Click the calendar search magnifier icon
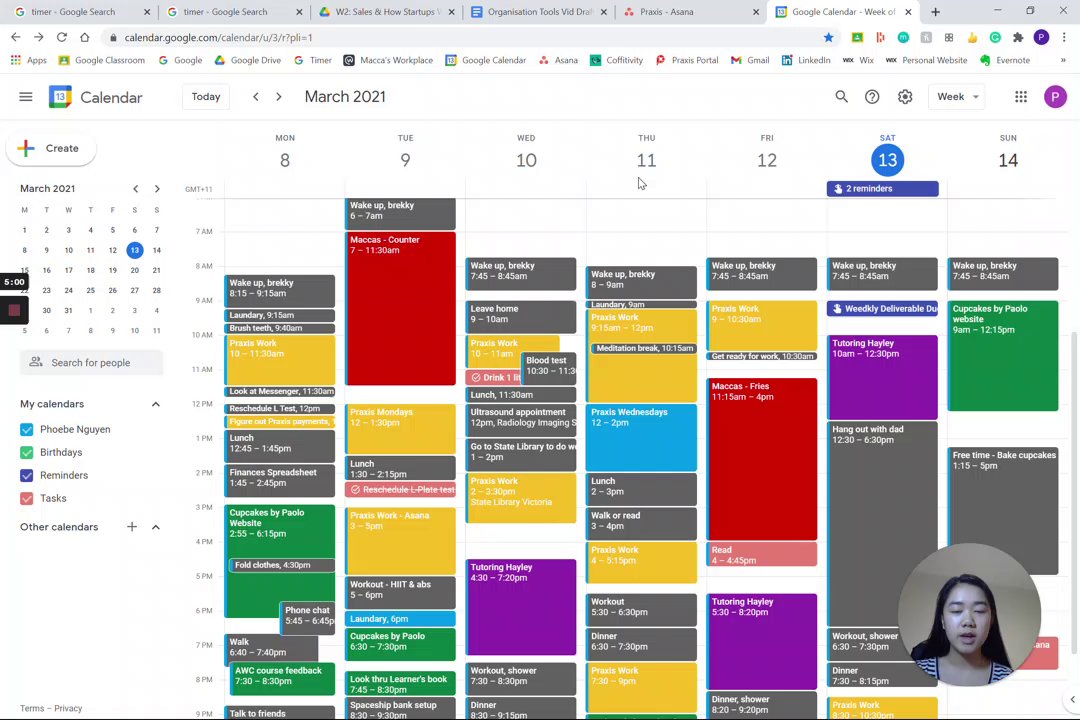Viewport: 1080px width, 720px height. [x=841, y=97]
